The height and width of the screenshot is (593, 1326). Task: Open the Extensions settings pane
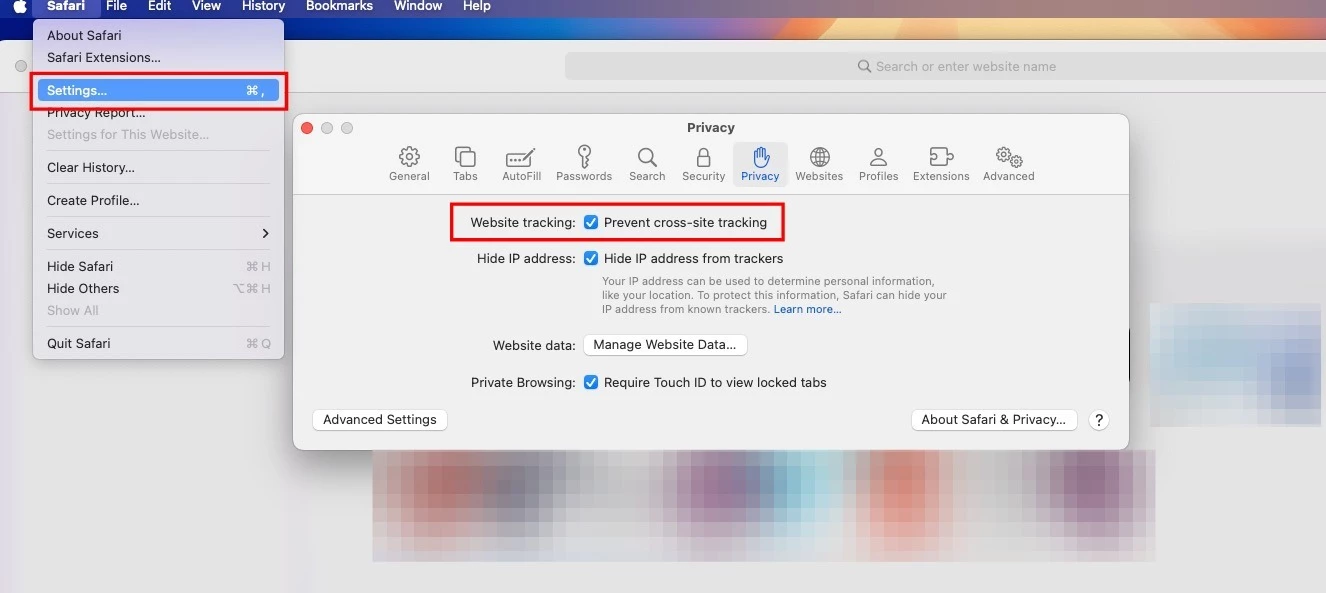tap(941, 164)
